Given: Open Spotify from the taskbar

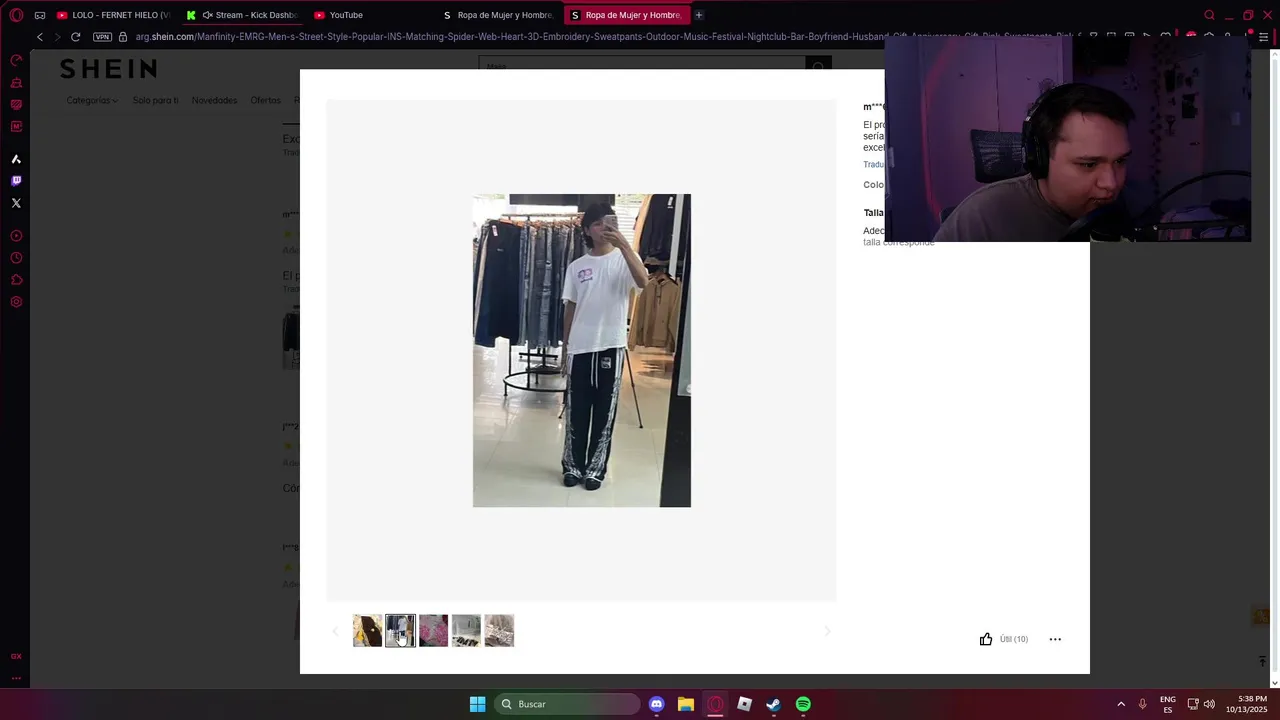Looking at the screenshot, I should pos(803,704).
